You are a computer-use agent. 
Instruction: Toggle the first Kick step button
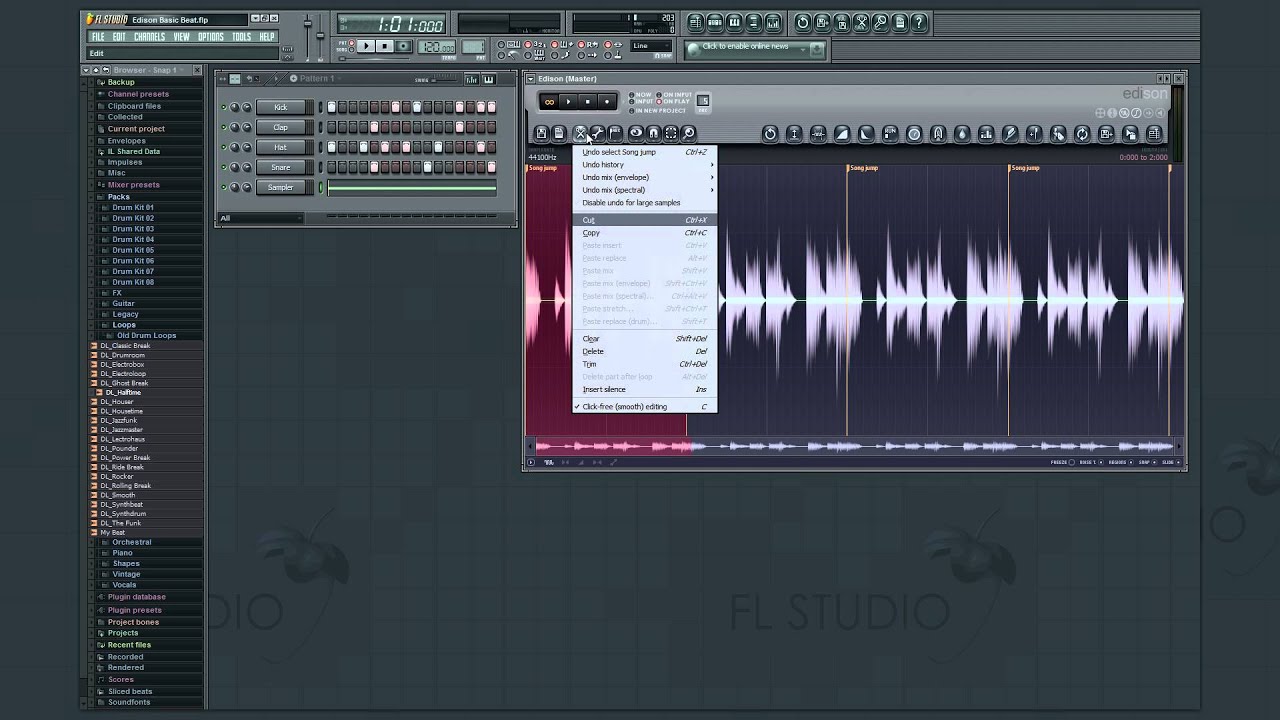tap(331, 107)
